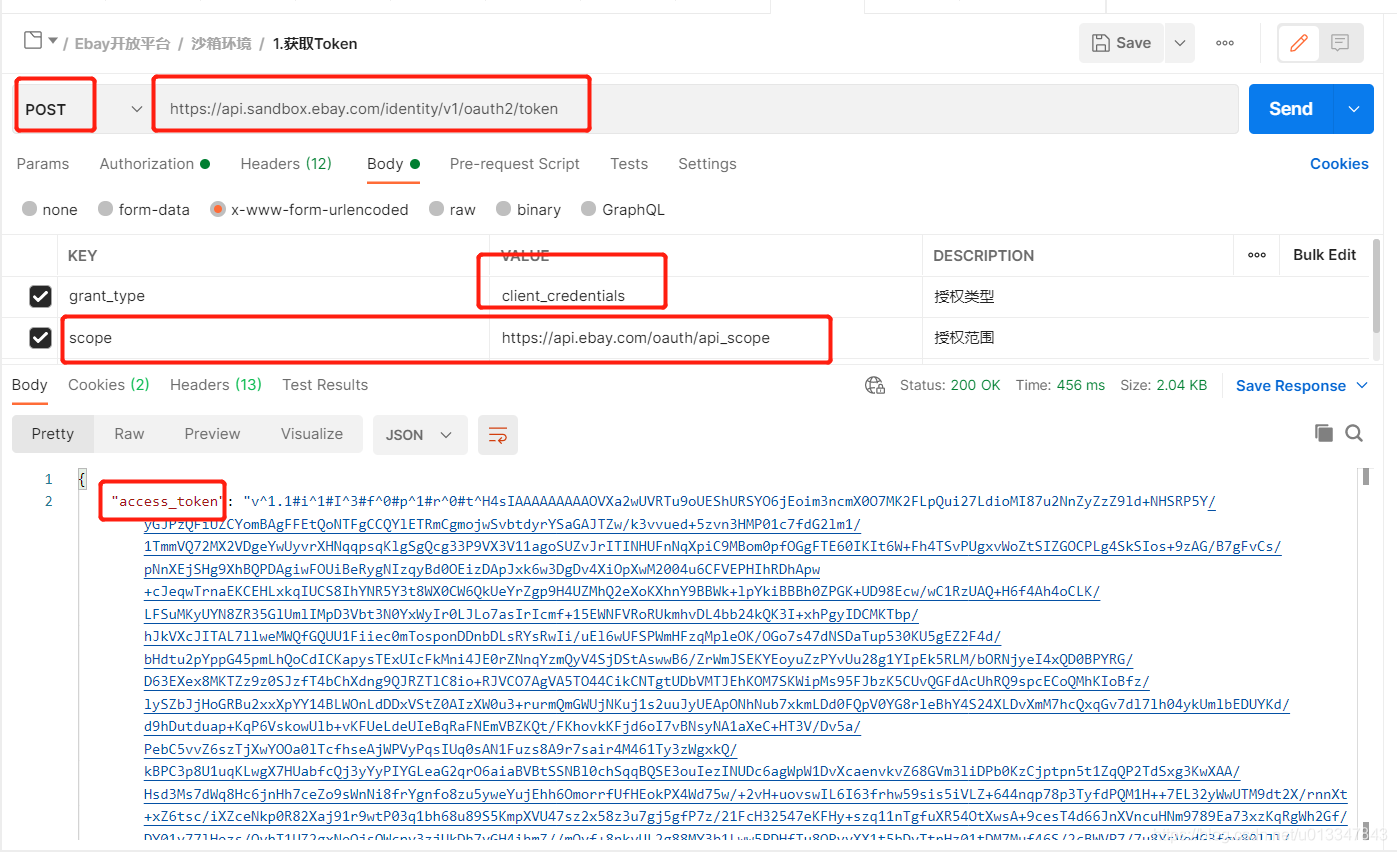Click the grant_type key cell
The height and width of the screenshot is (853, 1397).
[274, 296]
